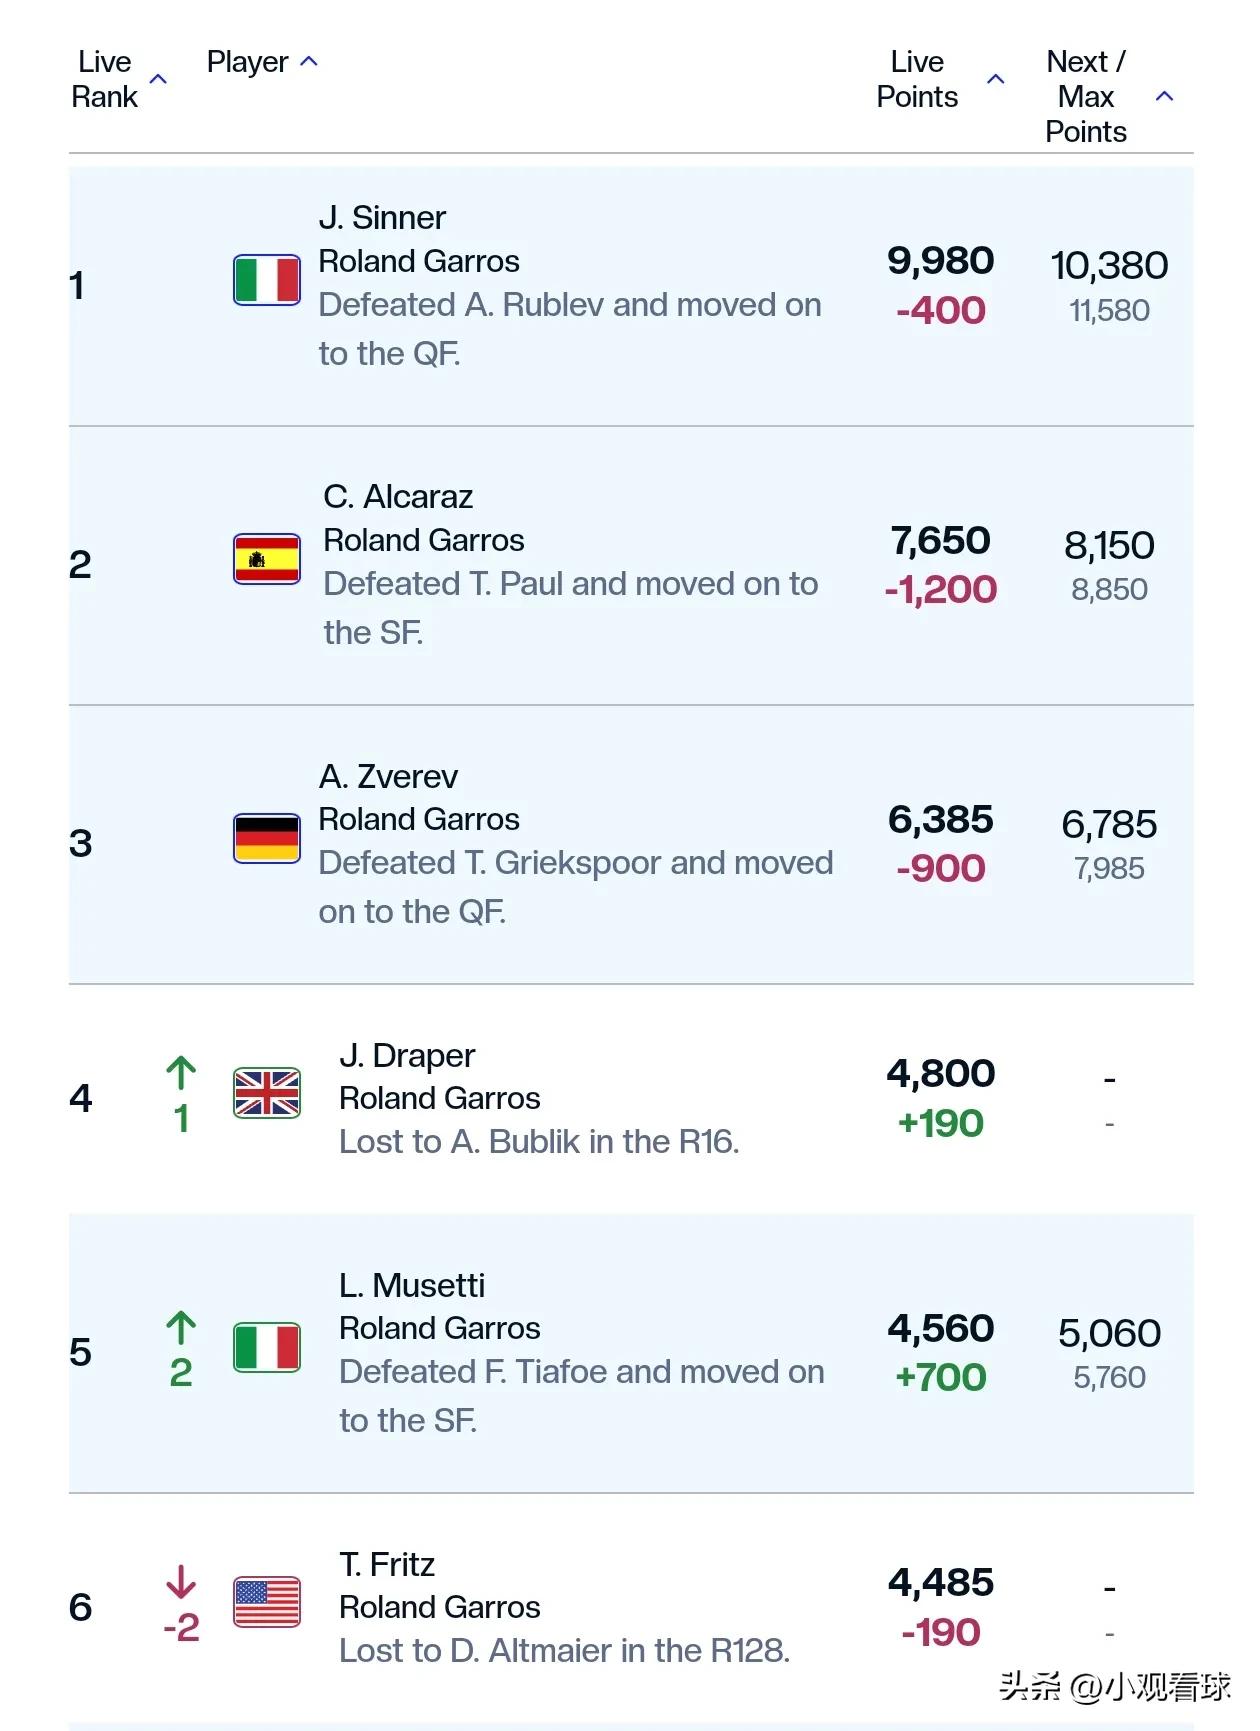The width and height of the screenshot is (1260, 1731).
Task: Click the Italy flag beside L. Musetti
Action: pos(267,1347)
